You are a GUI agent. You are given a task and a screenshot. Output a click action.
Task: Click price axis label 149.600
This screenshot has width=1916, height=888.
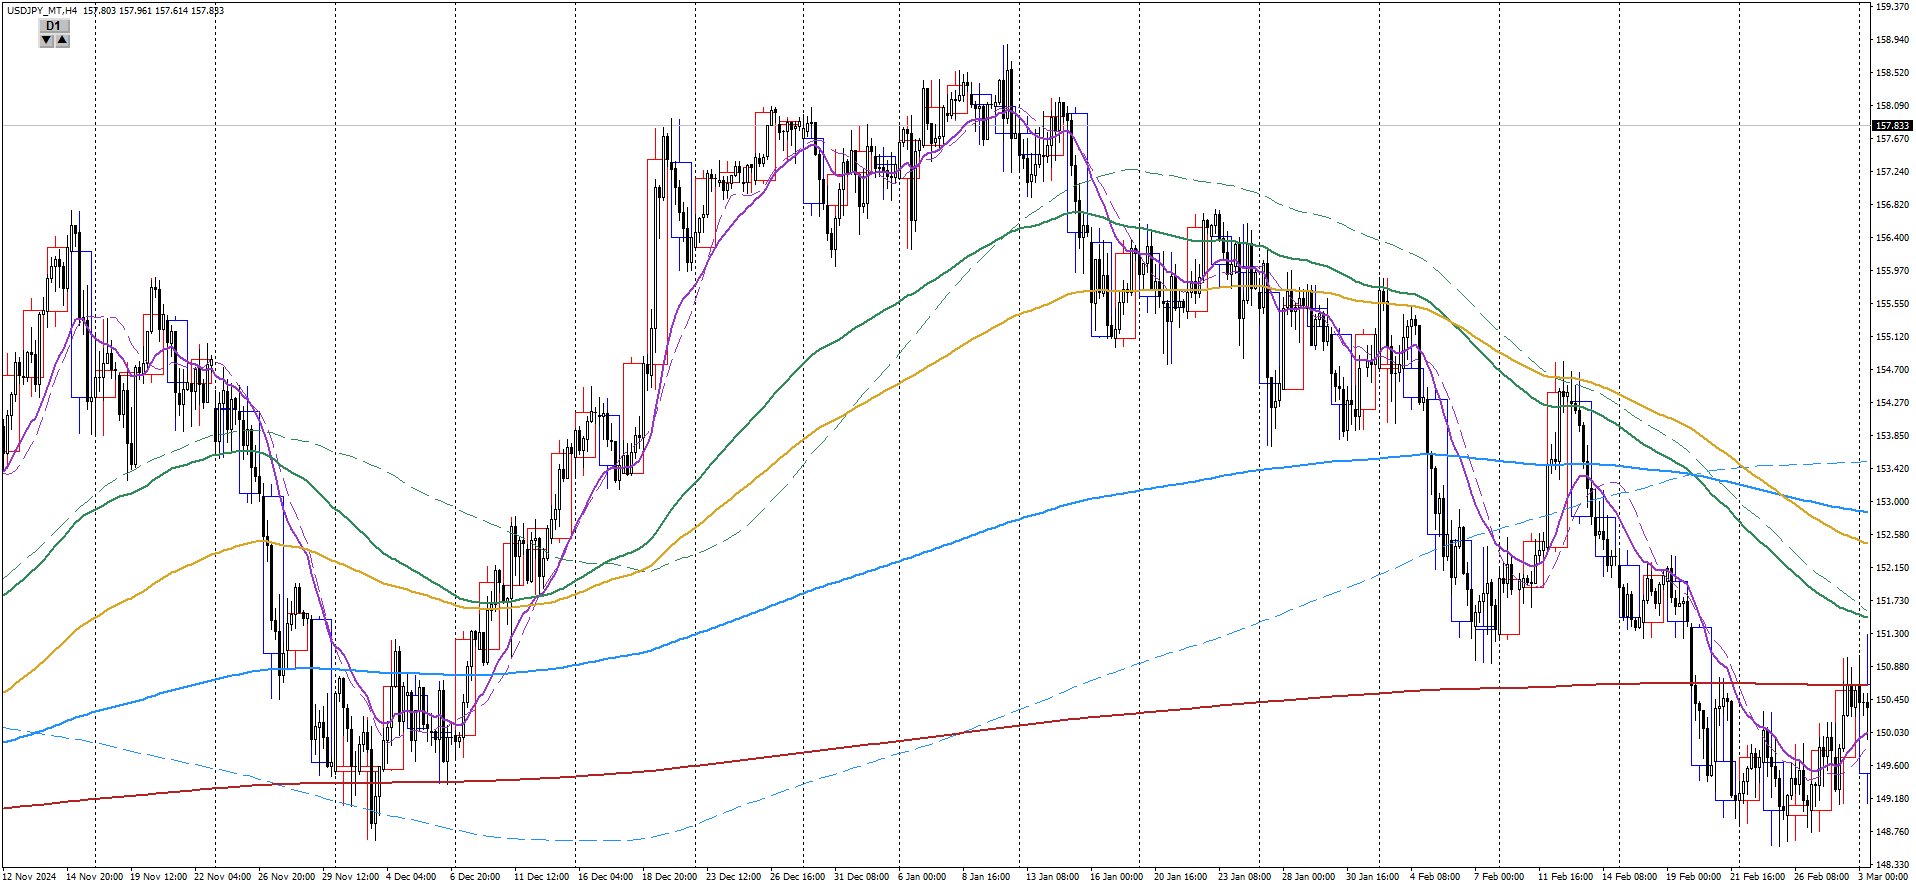point(1892,766)
